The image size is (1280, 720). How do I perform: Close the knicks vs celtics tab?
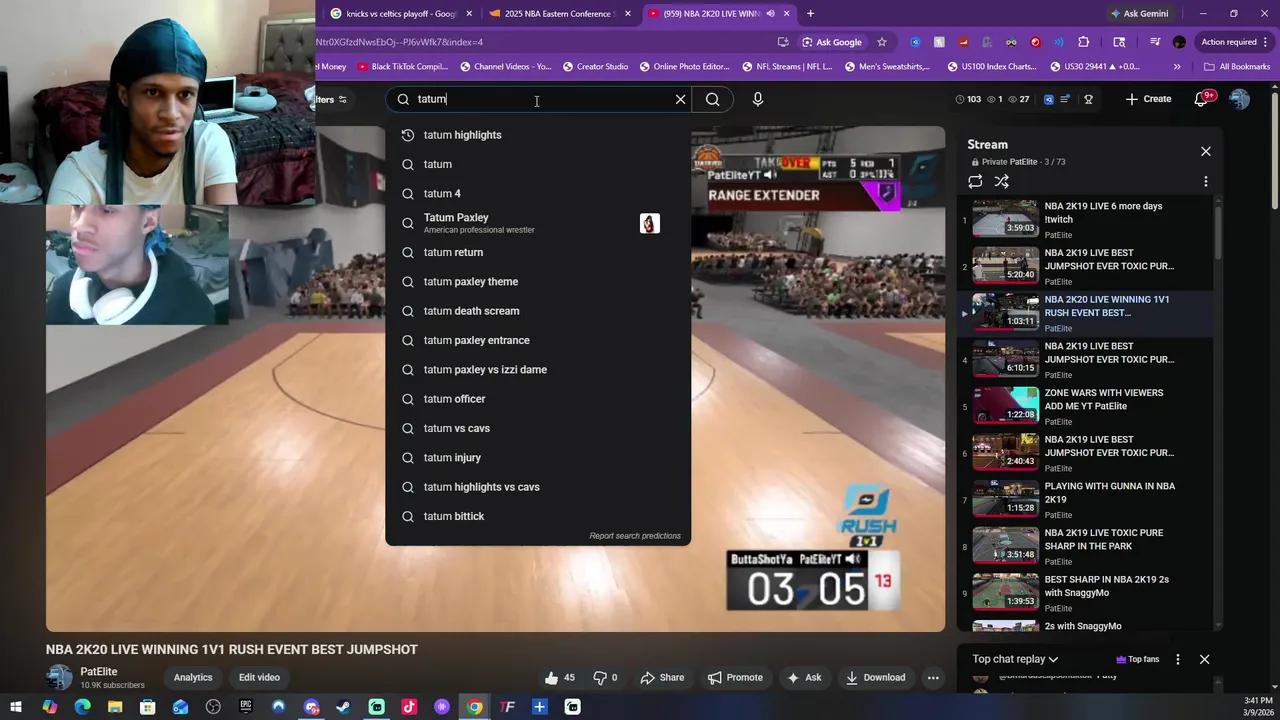[469, 14]
